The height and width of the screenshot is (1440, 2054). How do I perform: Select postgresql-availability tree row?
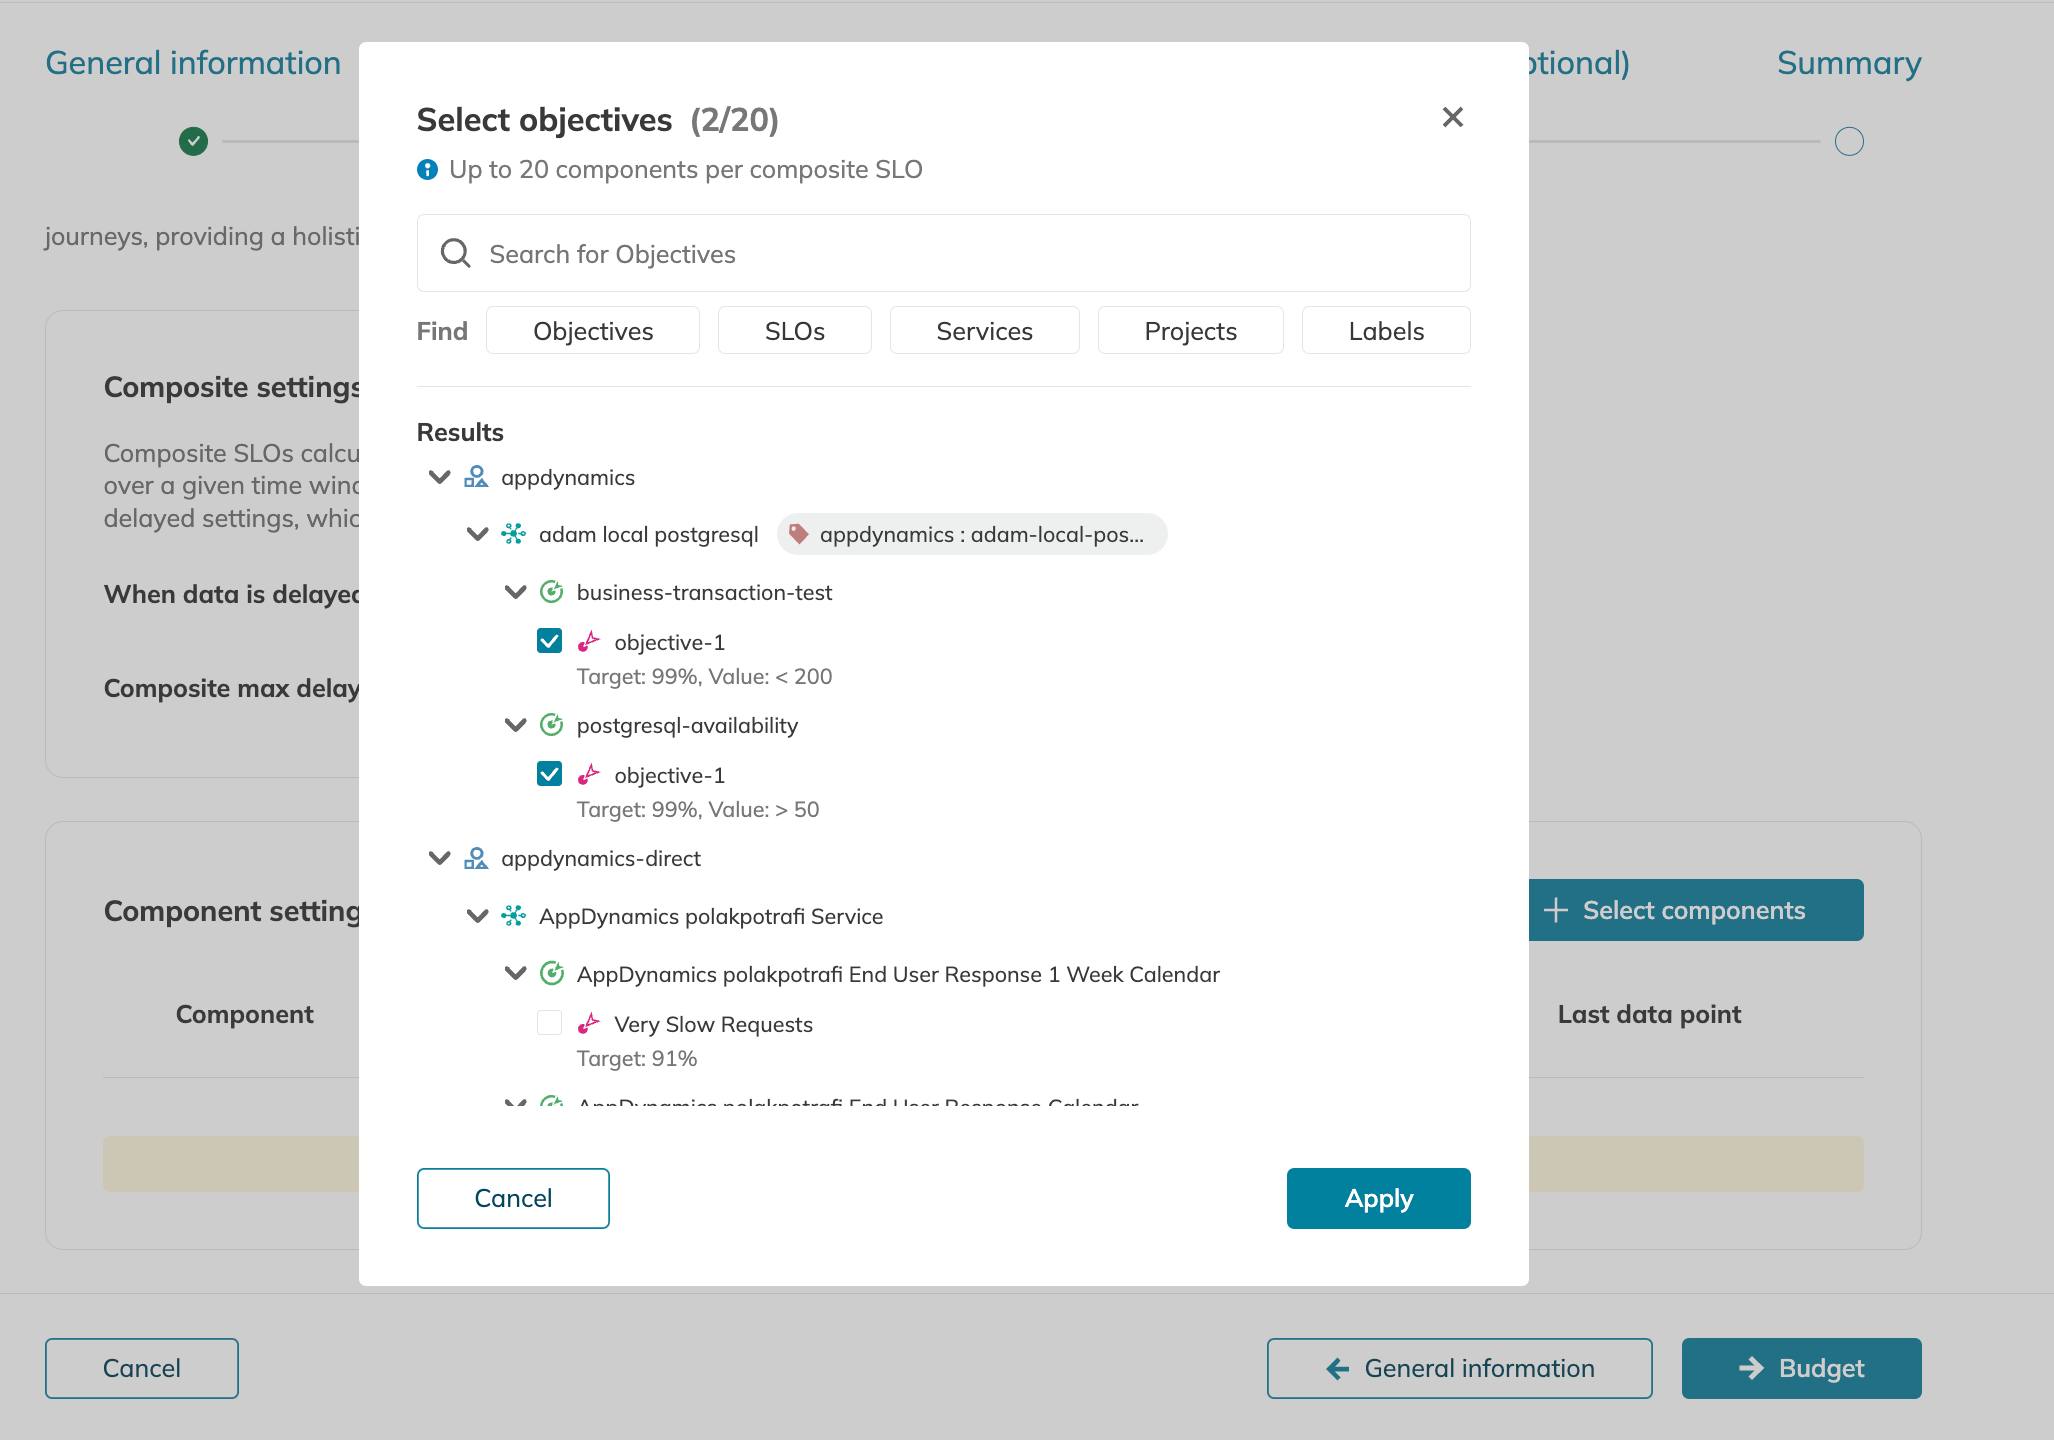tap(687, 725)
